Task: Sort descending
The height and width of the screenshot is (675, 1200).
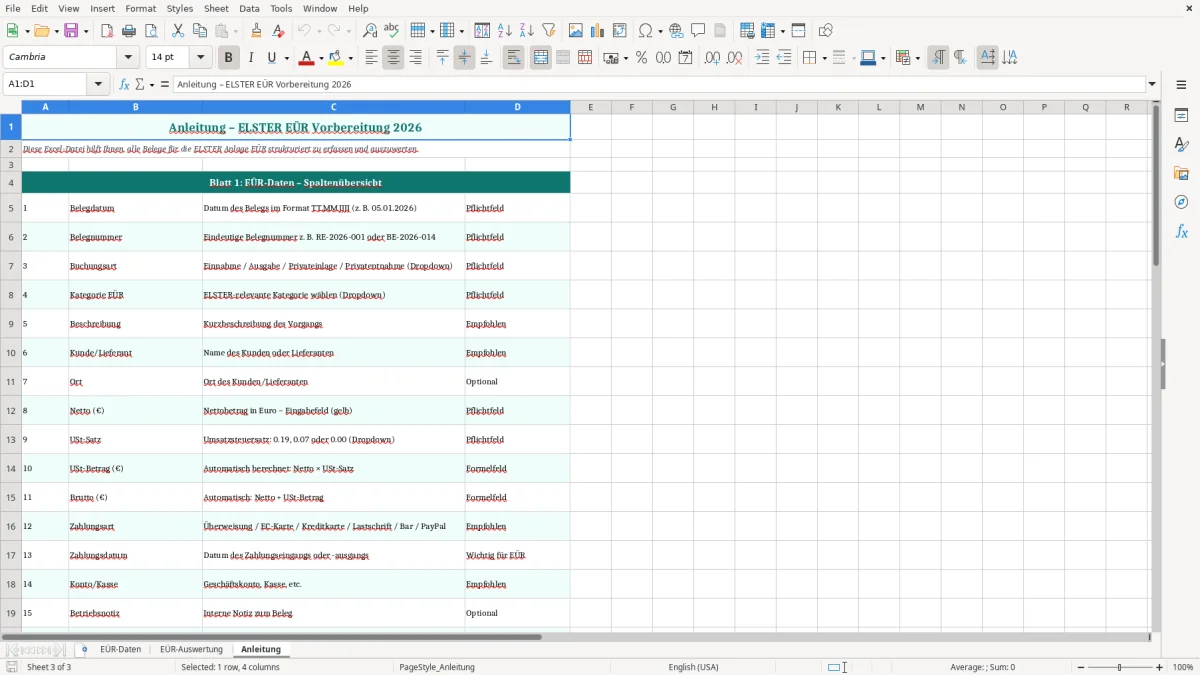Action: [527, 31]
